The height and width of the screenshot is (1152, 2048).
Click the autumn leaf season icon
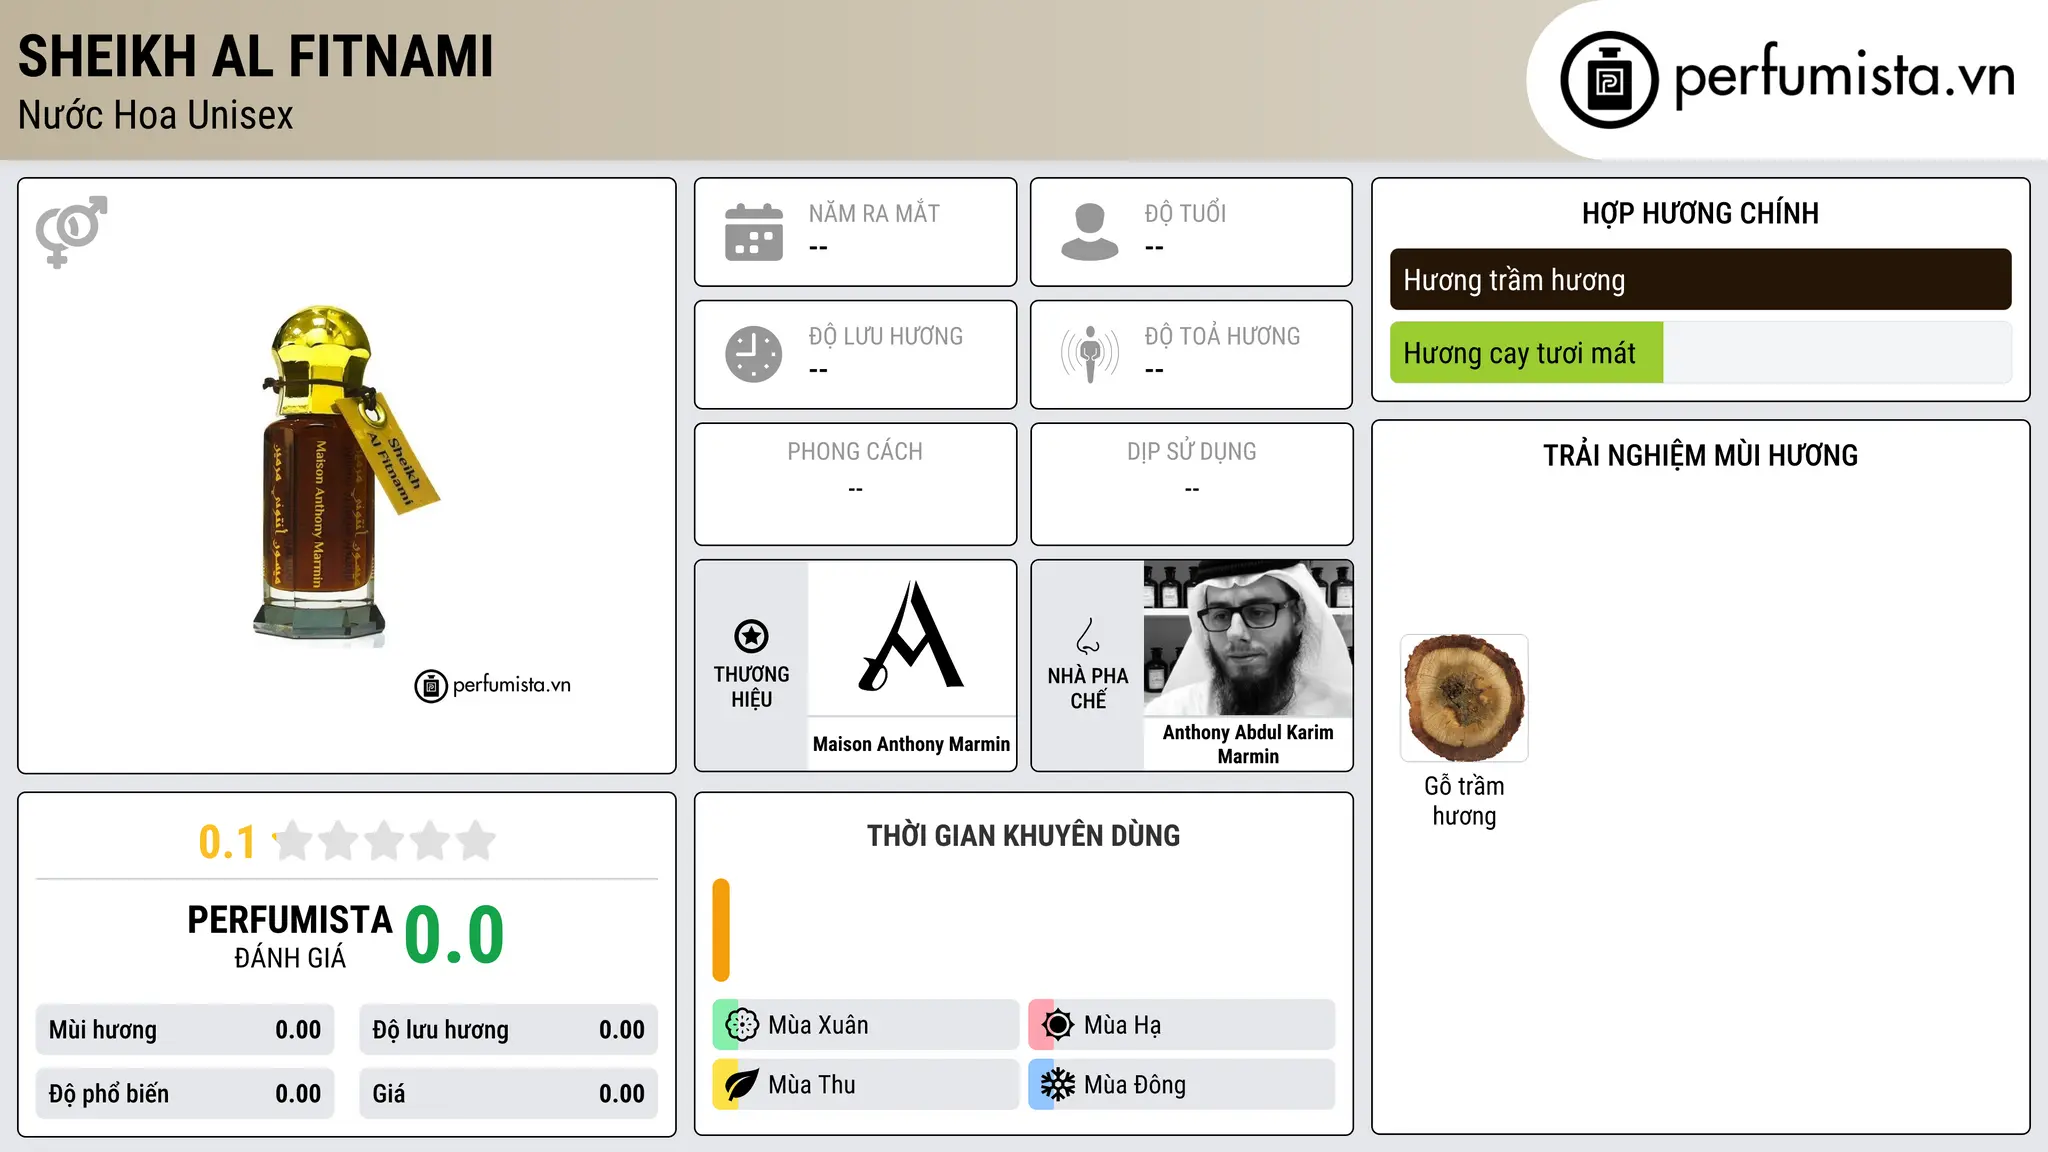pos(742,1085)
